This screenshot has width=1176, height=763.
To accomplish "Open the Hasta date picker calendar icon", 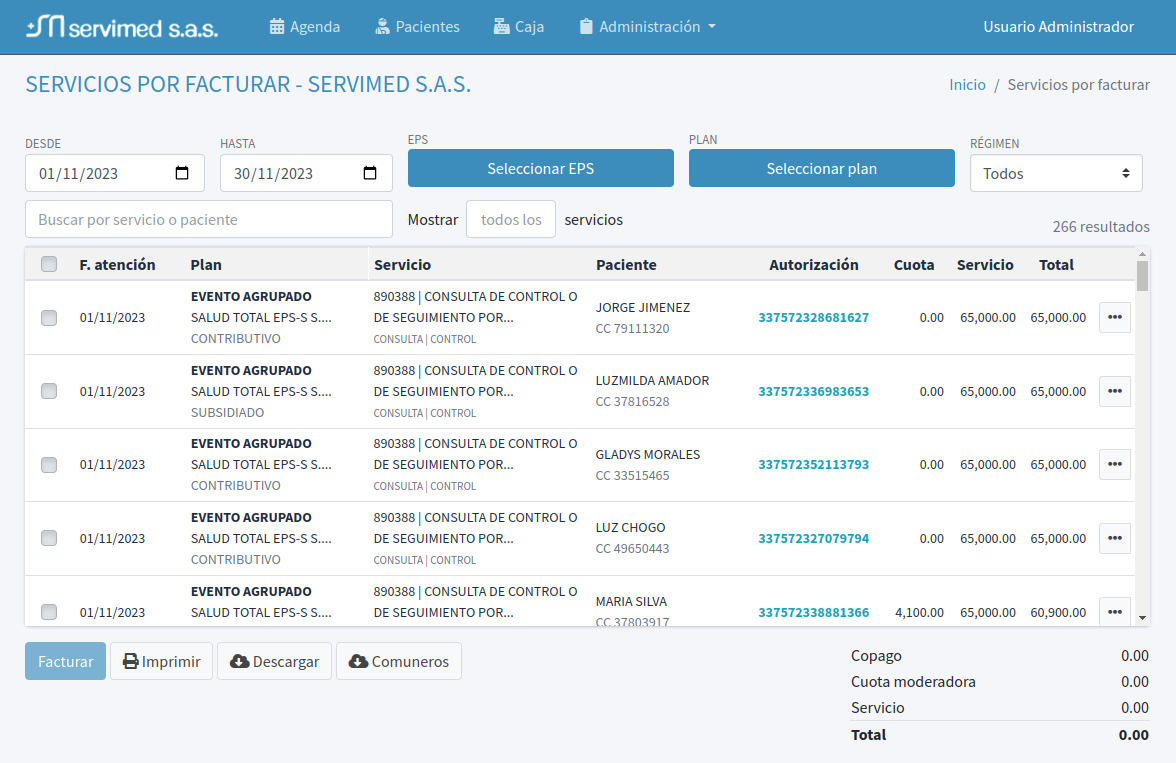I will (370, 173).
